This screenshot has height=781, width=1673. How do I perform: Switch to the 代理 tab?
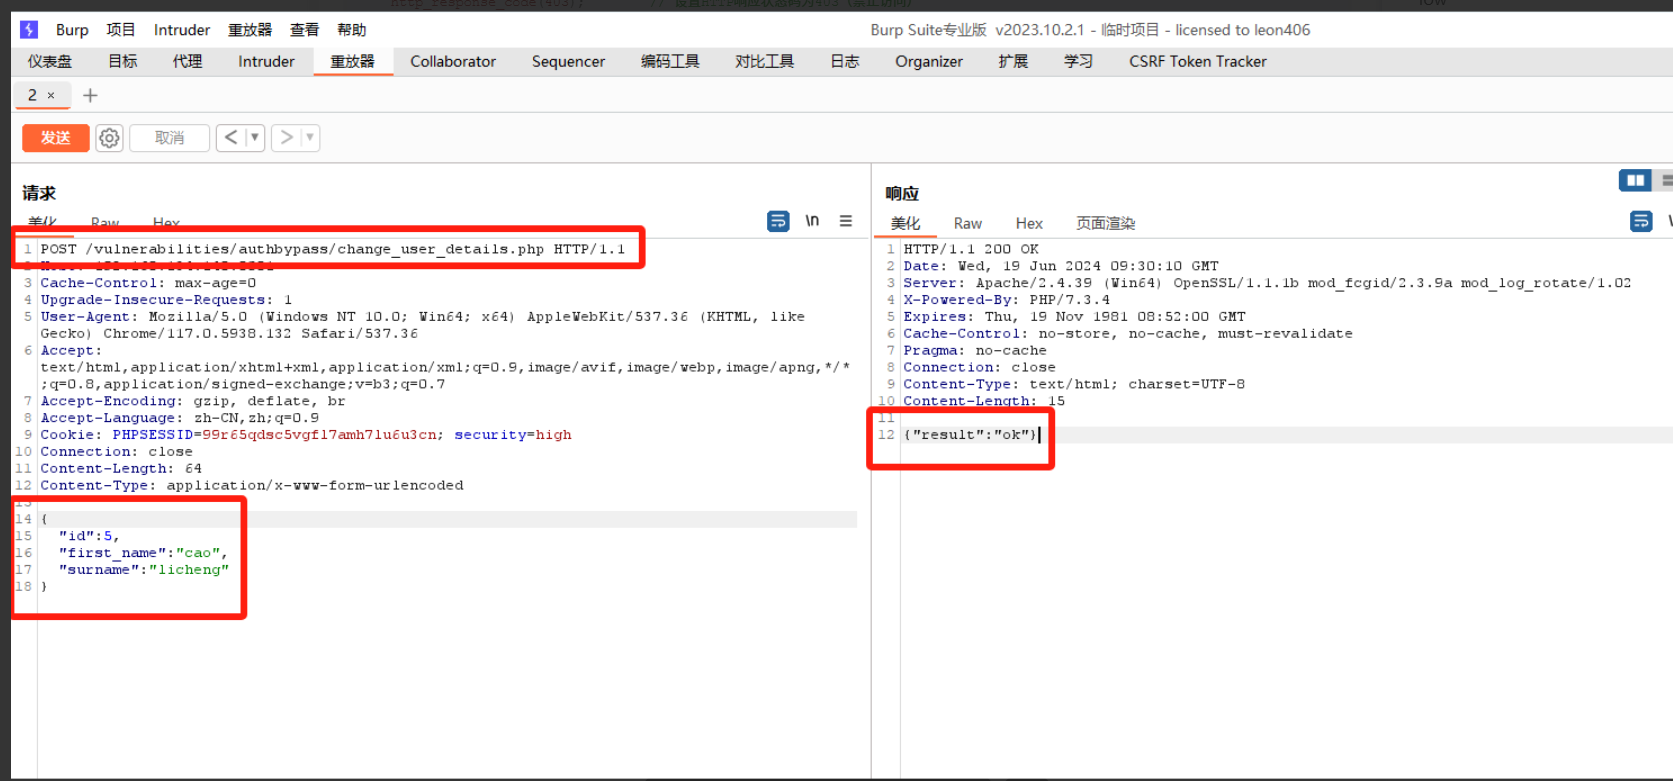tap(187, 61)
